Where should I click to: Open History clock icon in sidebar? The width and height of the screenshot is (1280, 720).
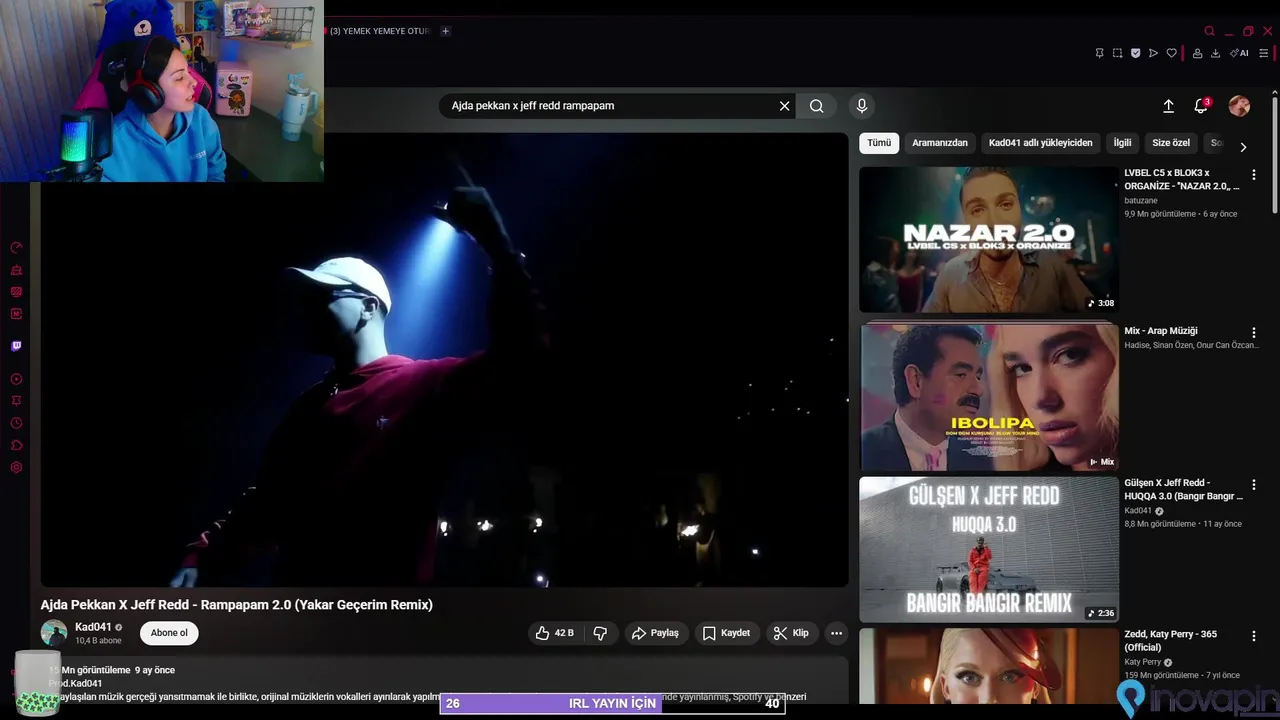tap(16, 423)
